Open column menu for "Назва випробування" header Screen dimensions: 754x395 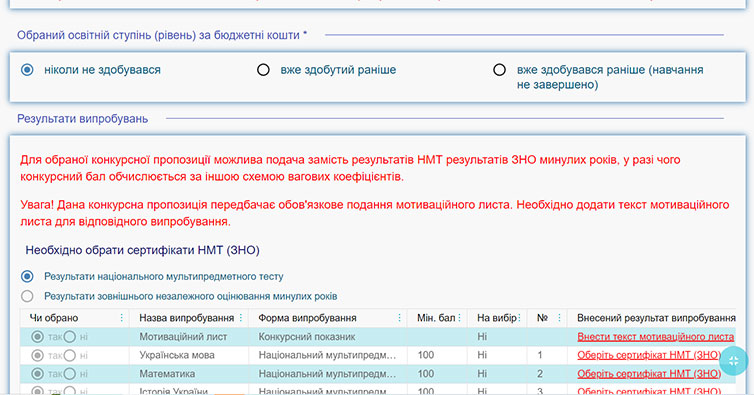coord(241,318)
